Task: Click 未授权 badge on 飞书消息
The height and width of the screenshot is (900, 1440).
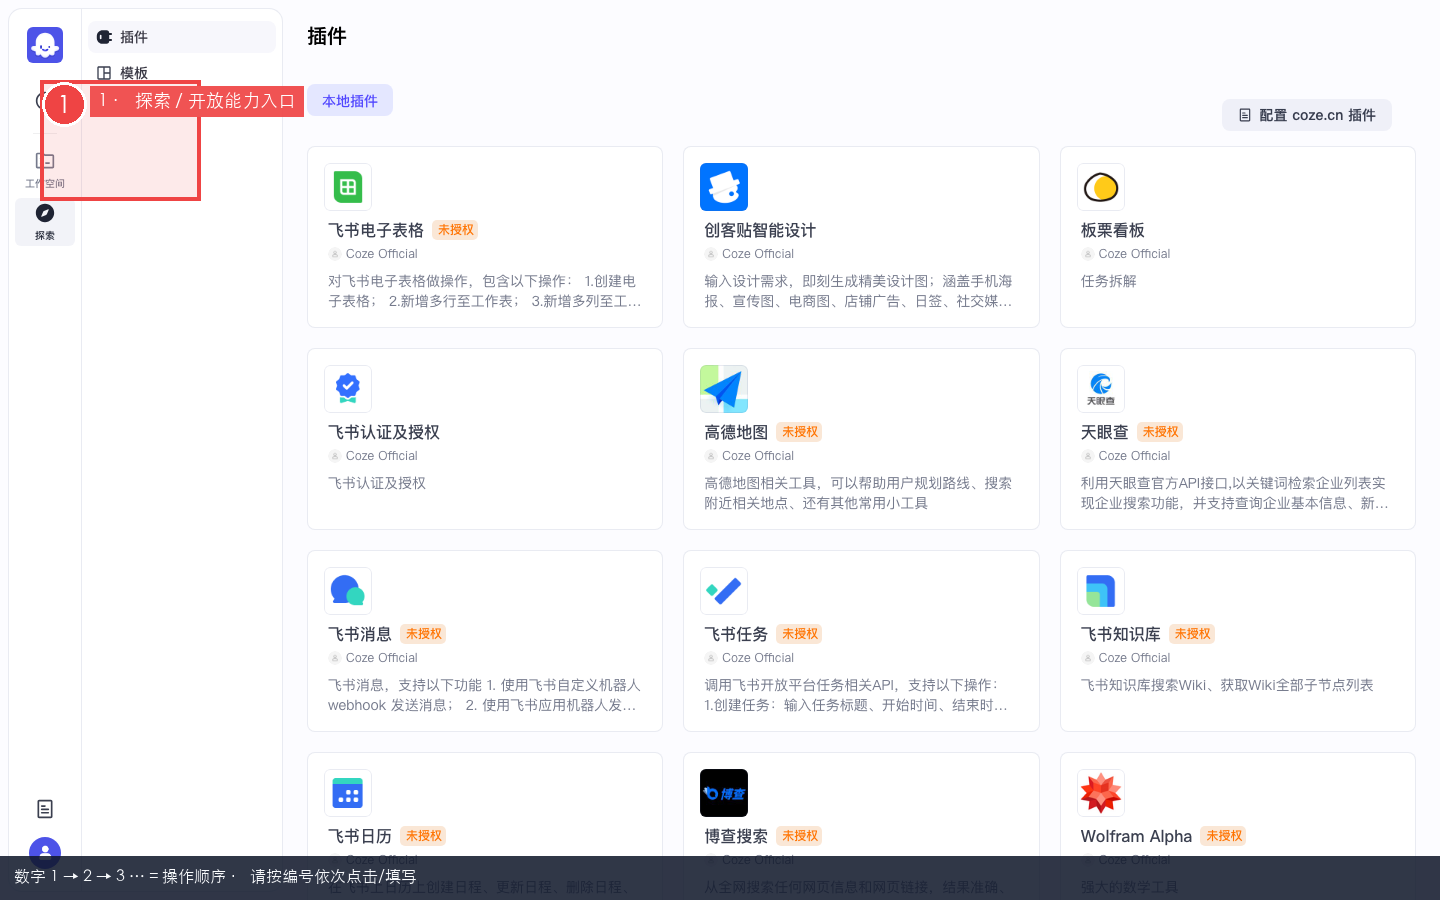Action: [x=424, y=634]
